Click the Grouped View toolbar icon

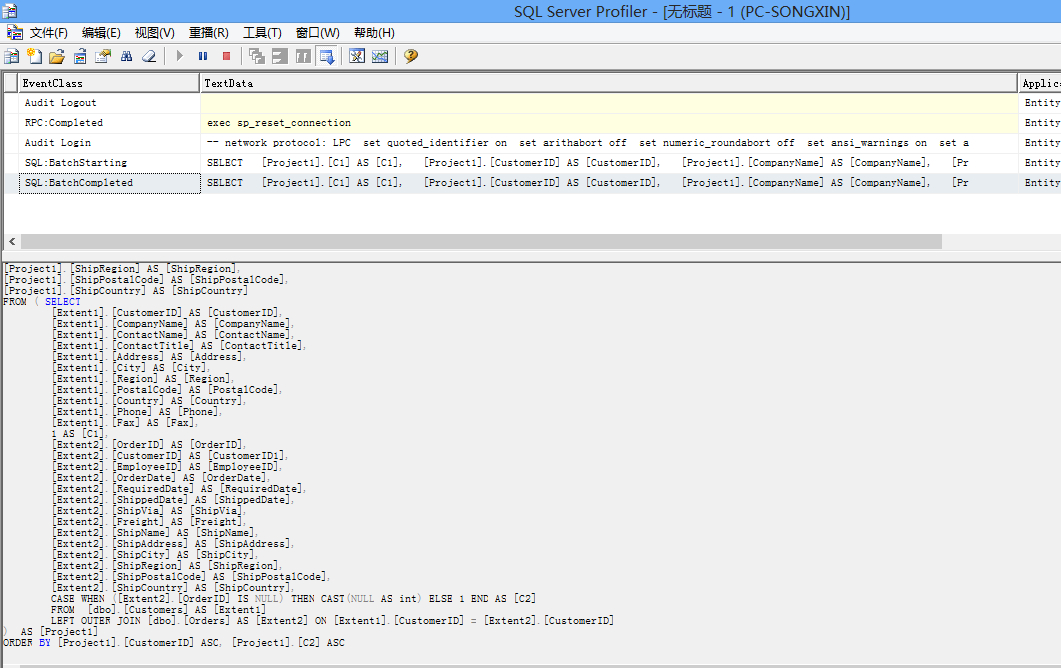coord(303,56)
